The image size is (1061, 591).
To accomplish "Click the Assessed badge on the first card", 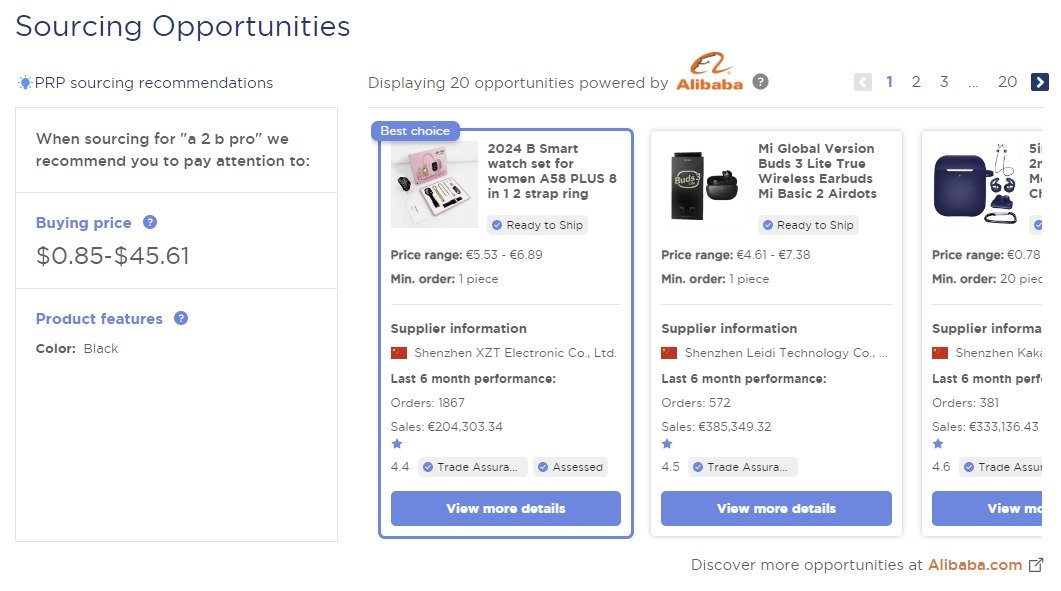I will click(x=570, y=467).
